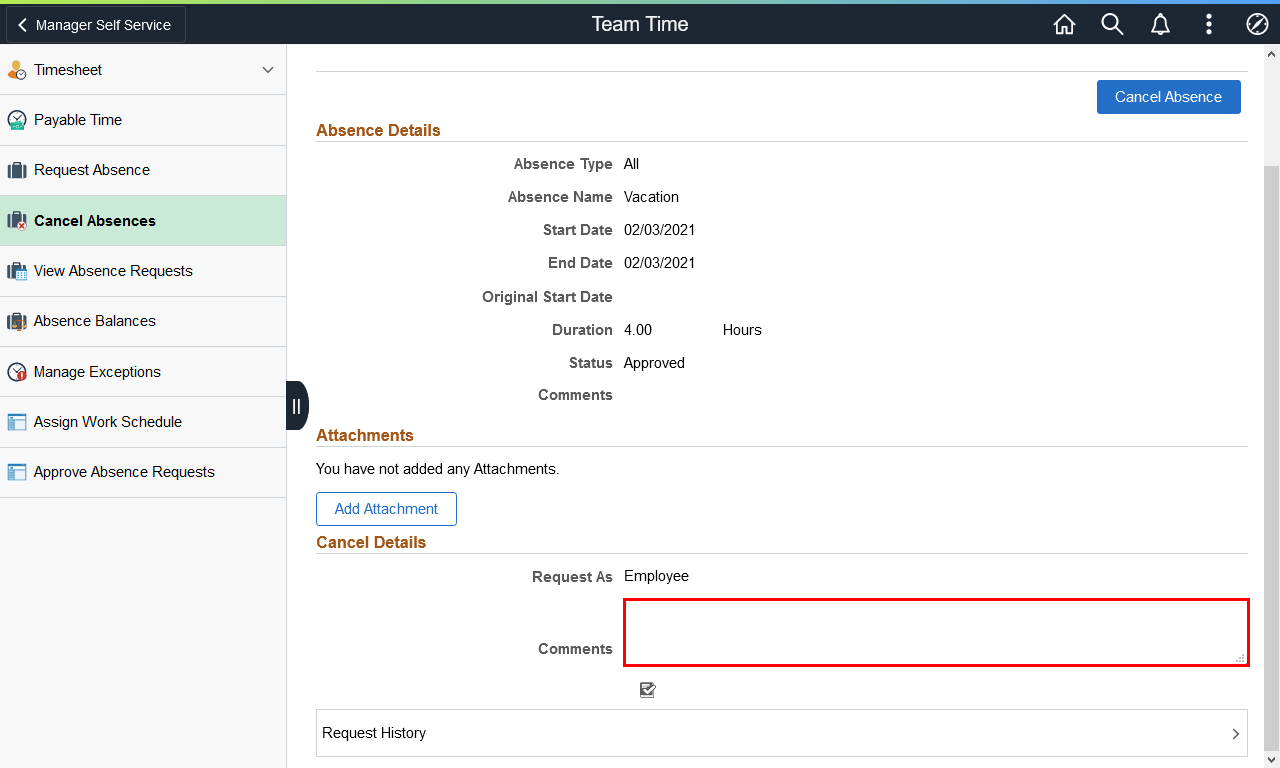
Task: Expand the Timesheet chevron
Action: tap(267, 70)
